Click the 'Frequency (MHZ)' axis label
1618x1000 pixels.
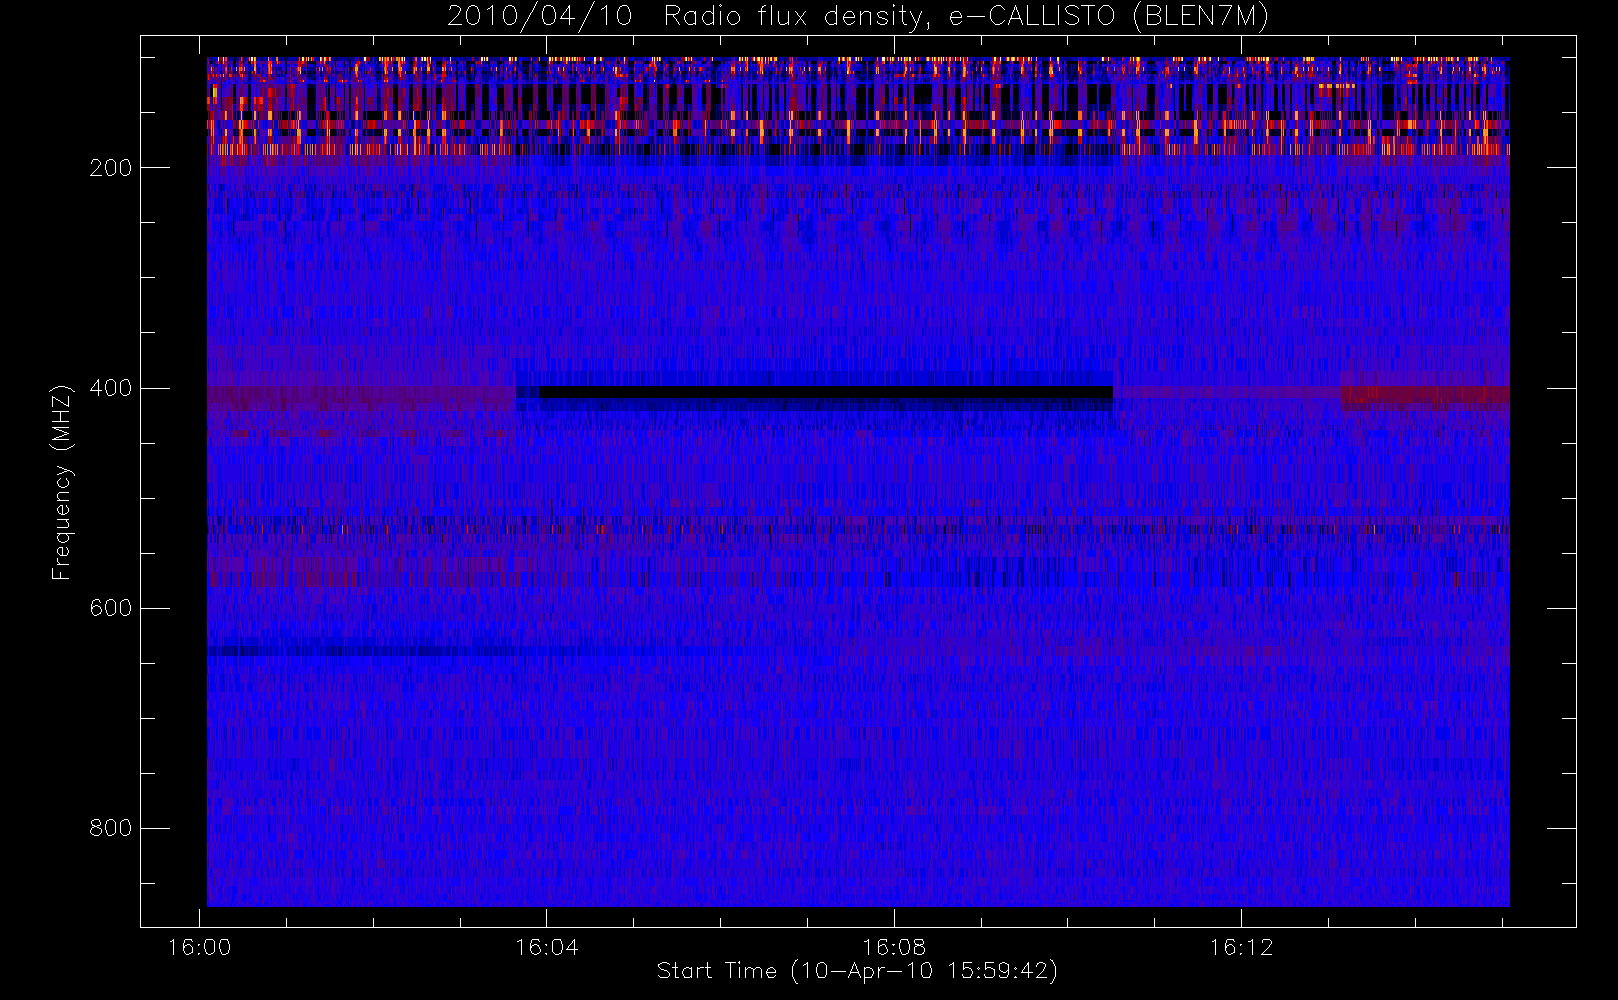(62, 482)
